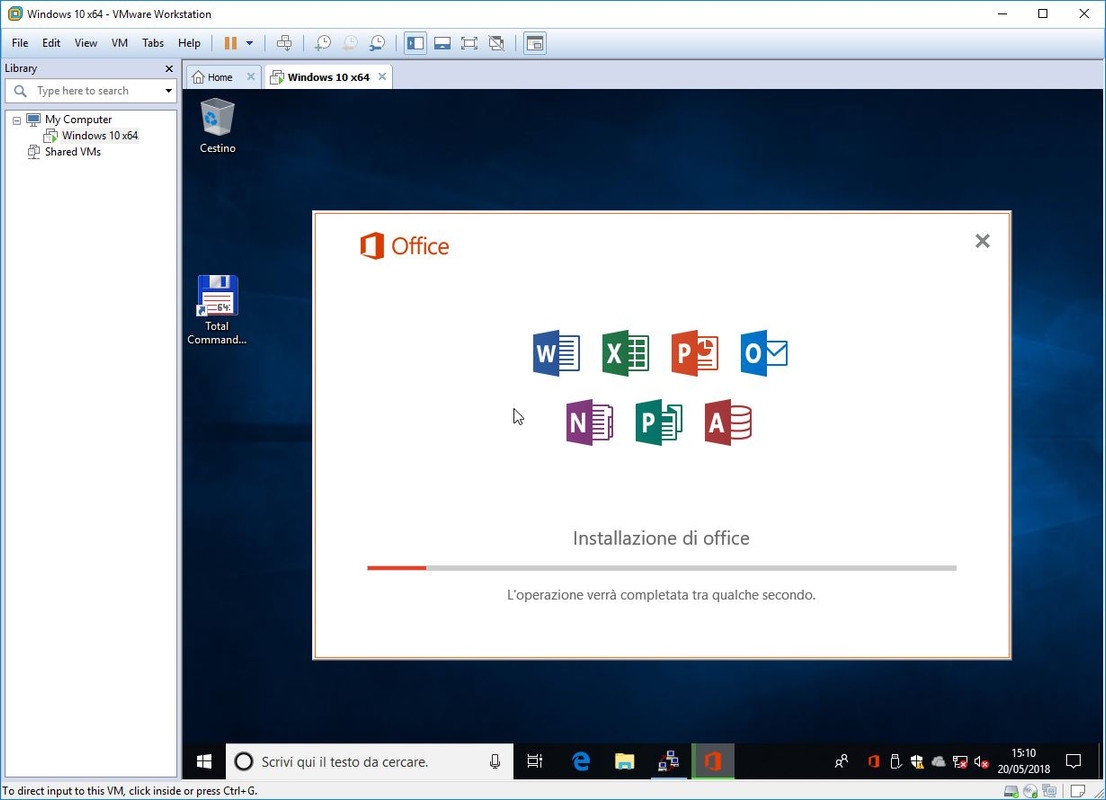Open the guest Windows Start menu
Image resolution: width=1106 pixels, height=800 pixels.
(205, 761)
